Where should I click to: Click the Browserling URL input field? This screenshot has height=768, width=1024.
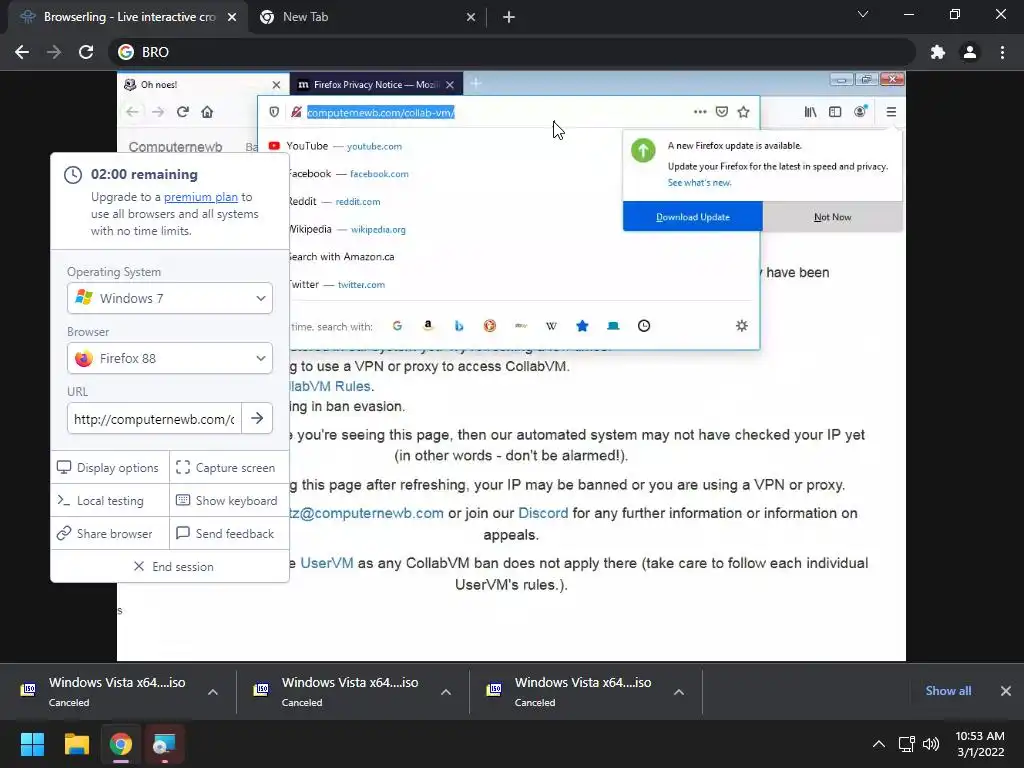(x=154, y=419)
